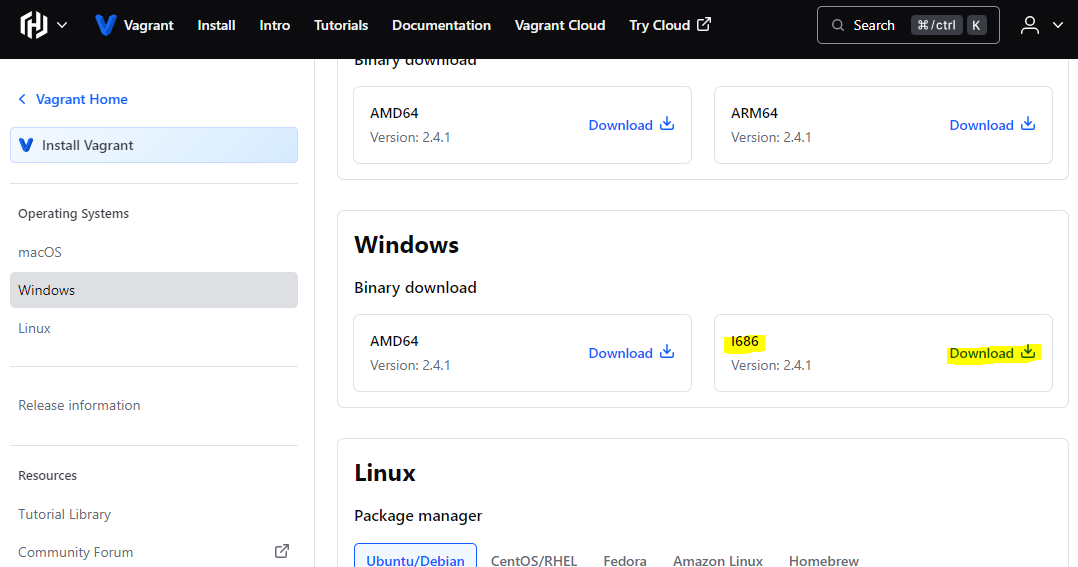Click download arrow icon for macOS AMD64
This screenshot has height=567, width=1078.
[667, 124]
